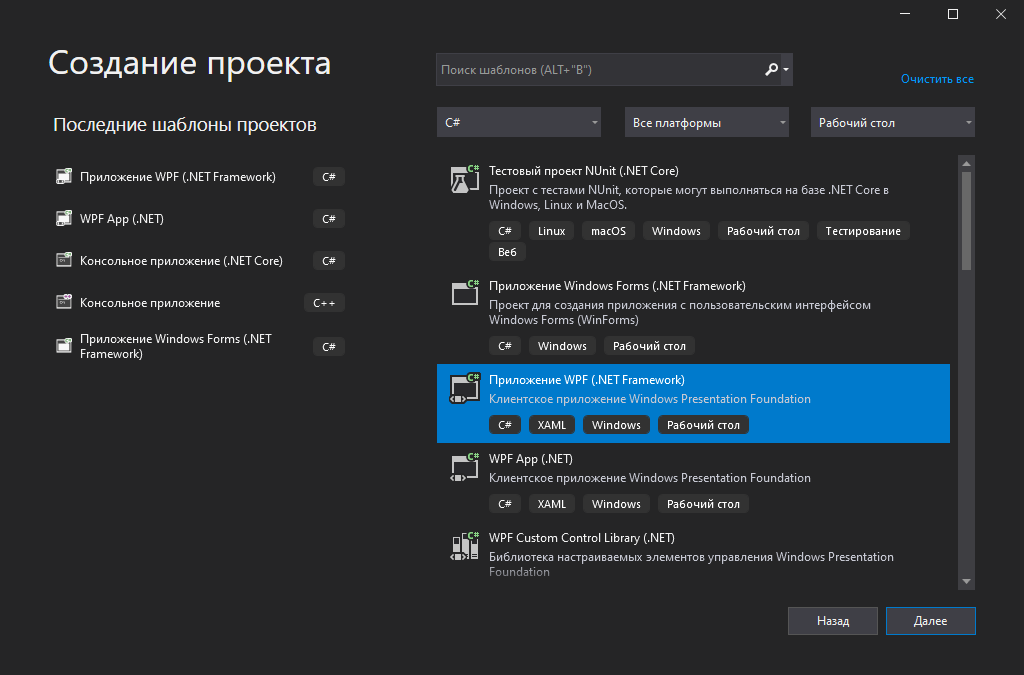The width and height of the screenshot is (1024, 675).
Task: Open the Все платформы platform dropdown
Action: 707,122
